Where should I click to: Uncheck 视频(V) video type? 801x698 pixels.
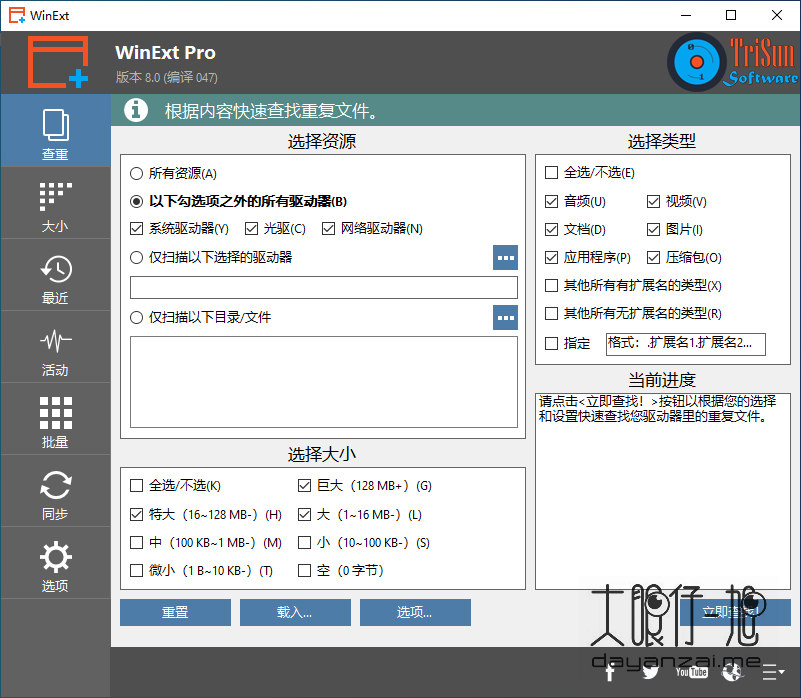[677, 201]
